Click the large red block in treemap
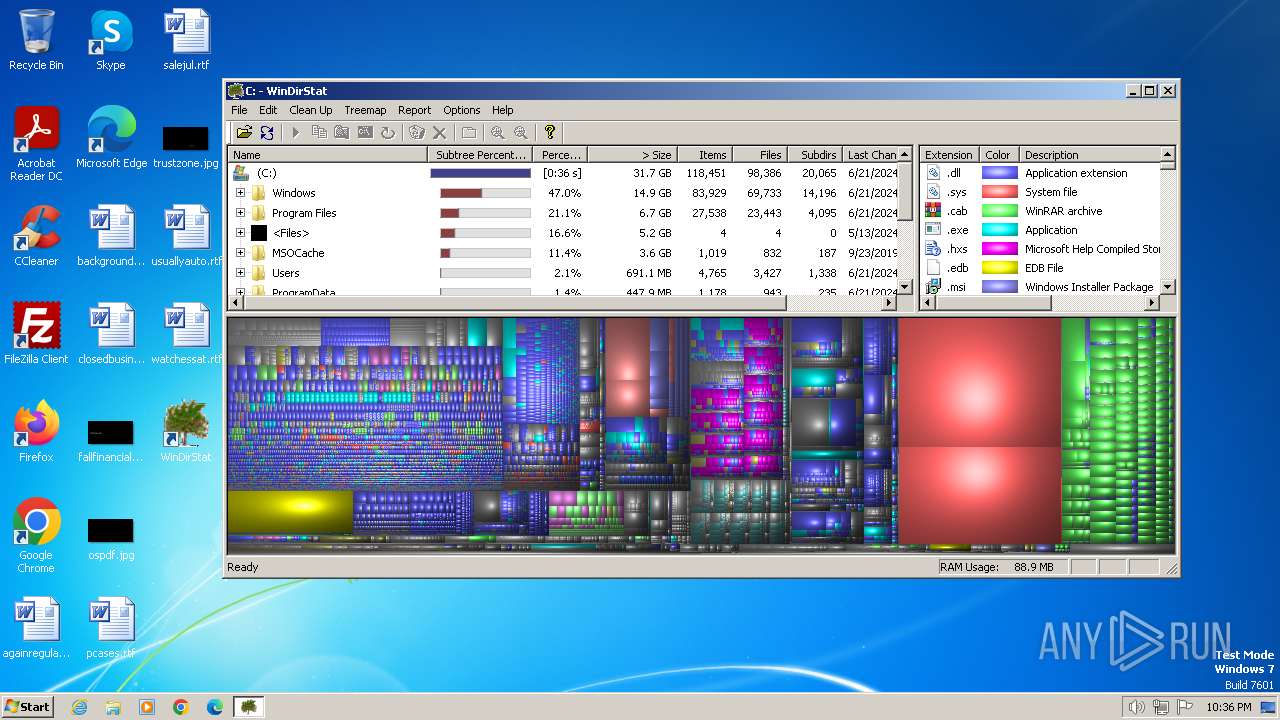 979,430
